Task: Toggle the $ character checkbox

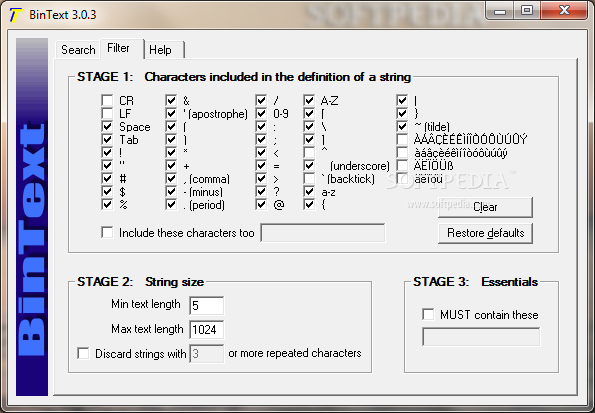Action: (107, 191)
